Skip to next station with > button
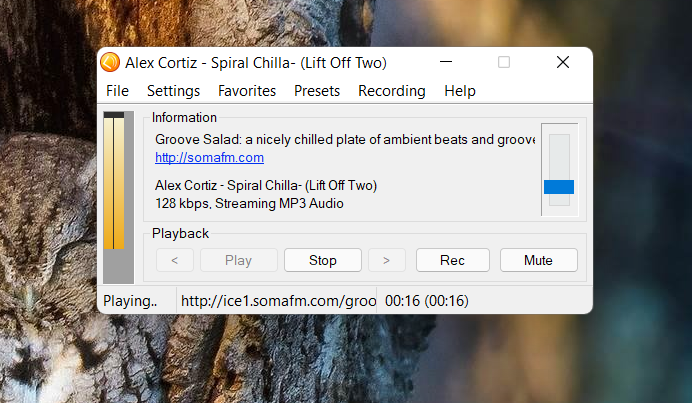This screenshot has height=403, width=692. [387, 260]
